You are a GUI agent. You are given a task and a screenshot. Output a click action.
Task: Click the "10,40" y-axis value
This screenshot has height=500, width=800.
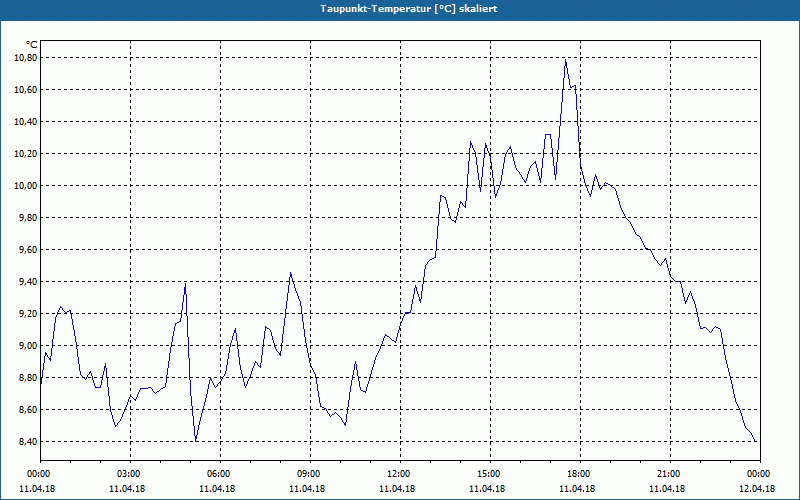point(26,121)
